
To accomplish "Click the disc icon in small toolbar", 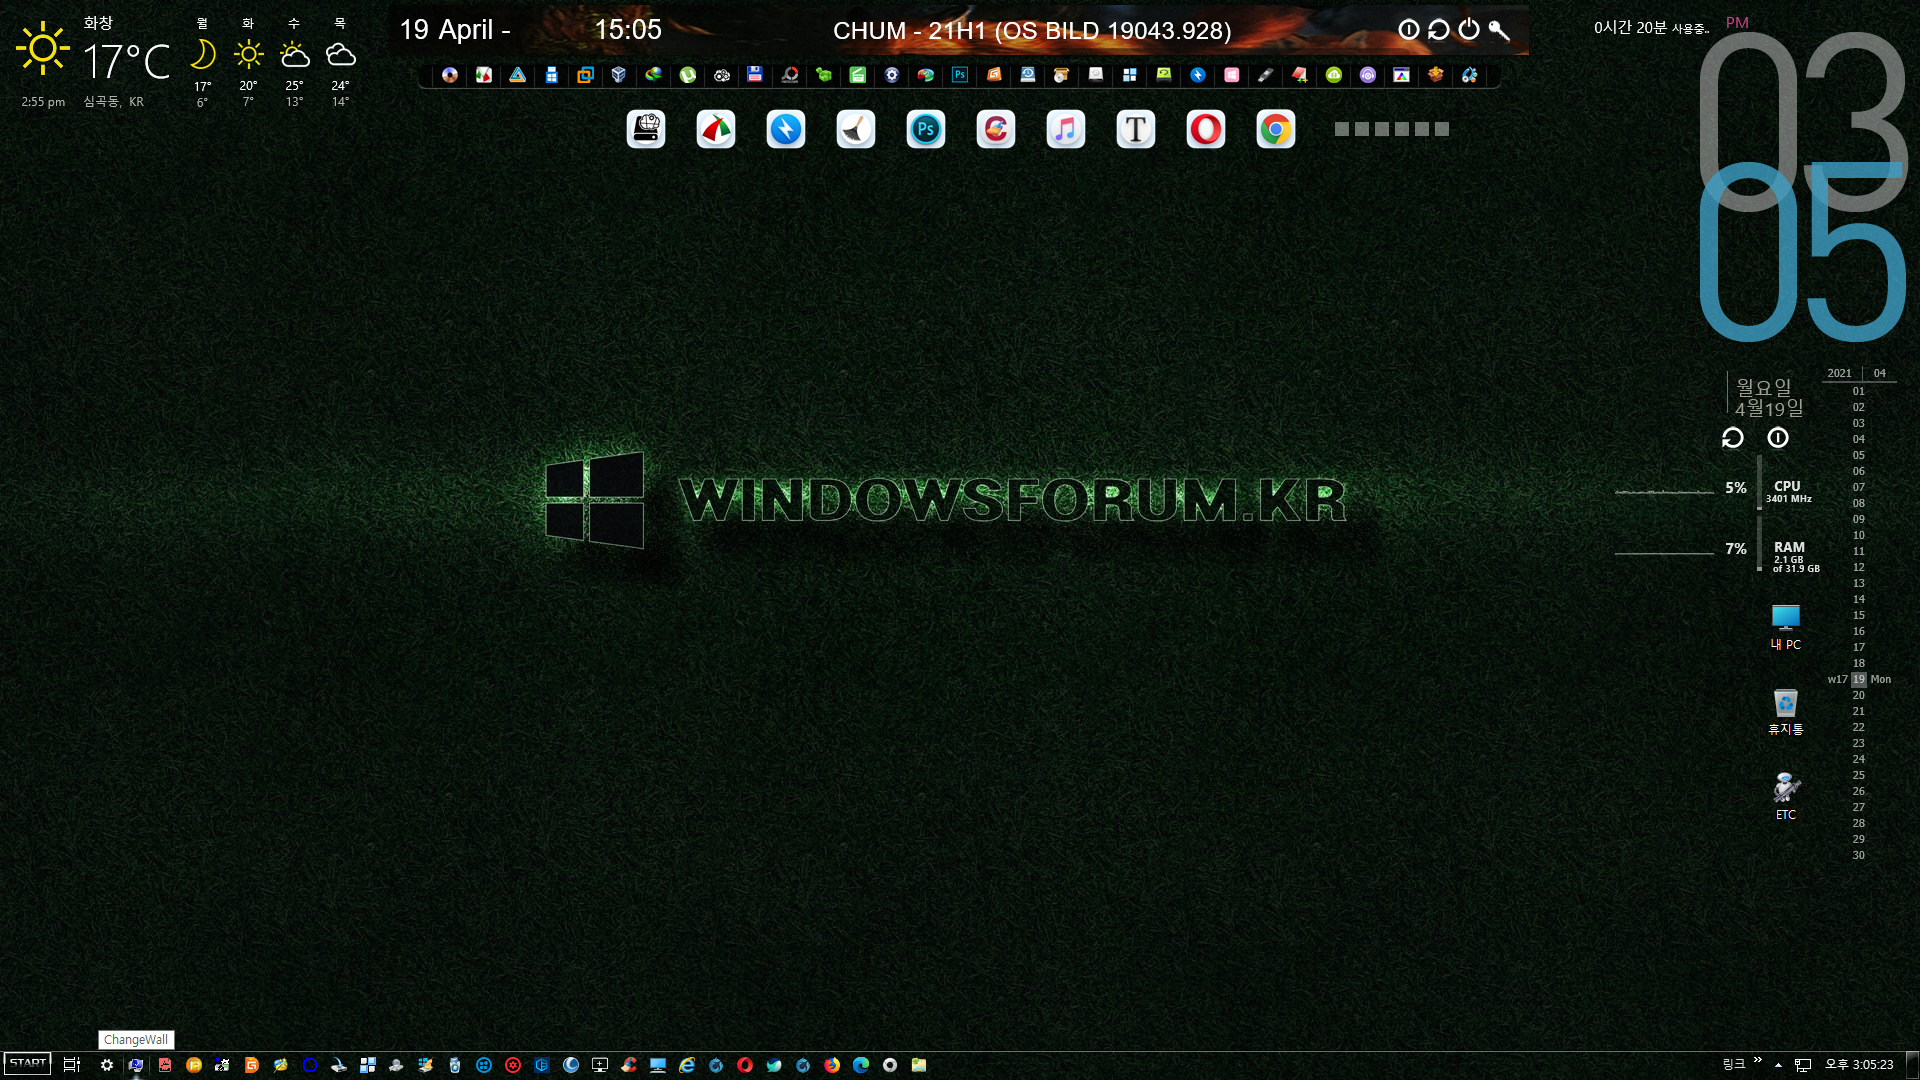I will tap(450, 75).
